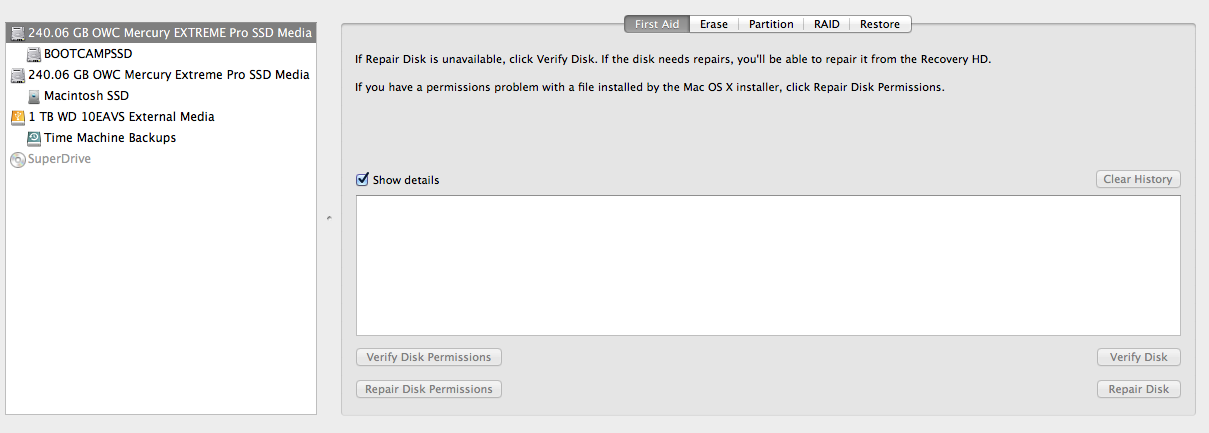
Task: Uncheck the Show details checkbox
Action: 362,180
